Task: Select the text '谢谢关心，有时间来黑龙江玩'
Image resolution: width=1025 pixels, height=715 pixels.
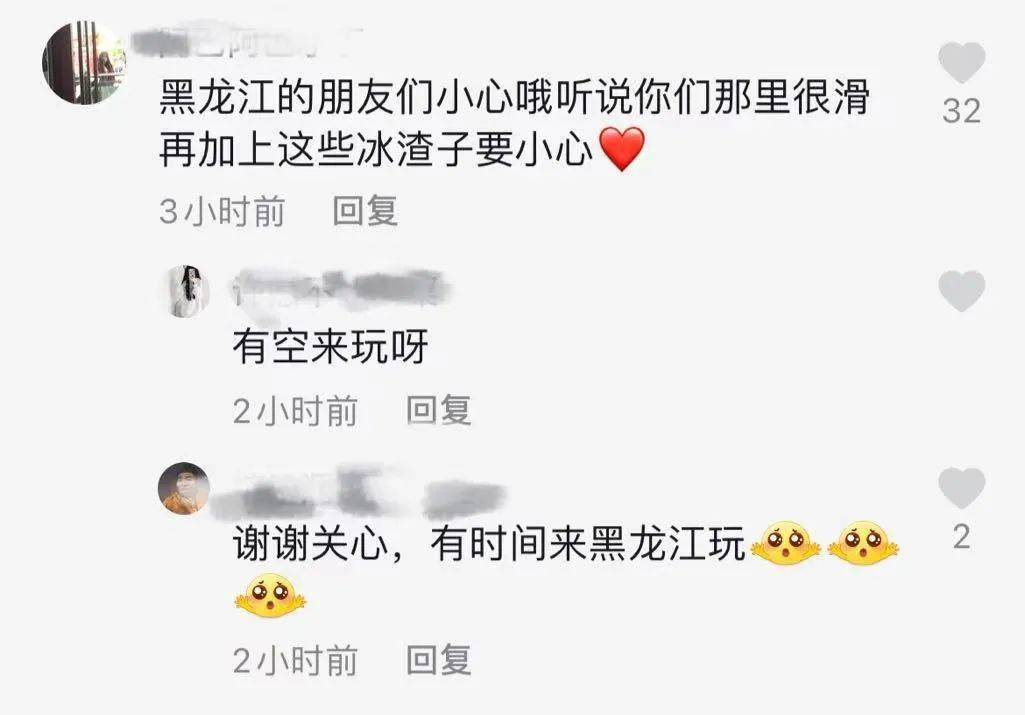Action: pyautogui.click(x=489, y=543)
